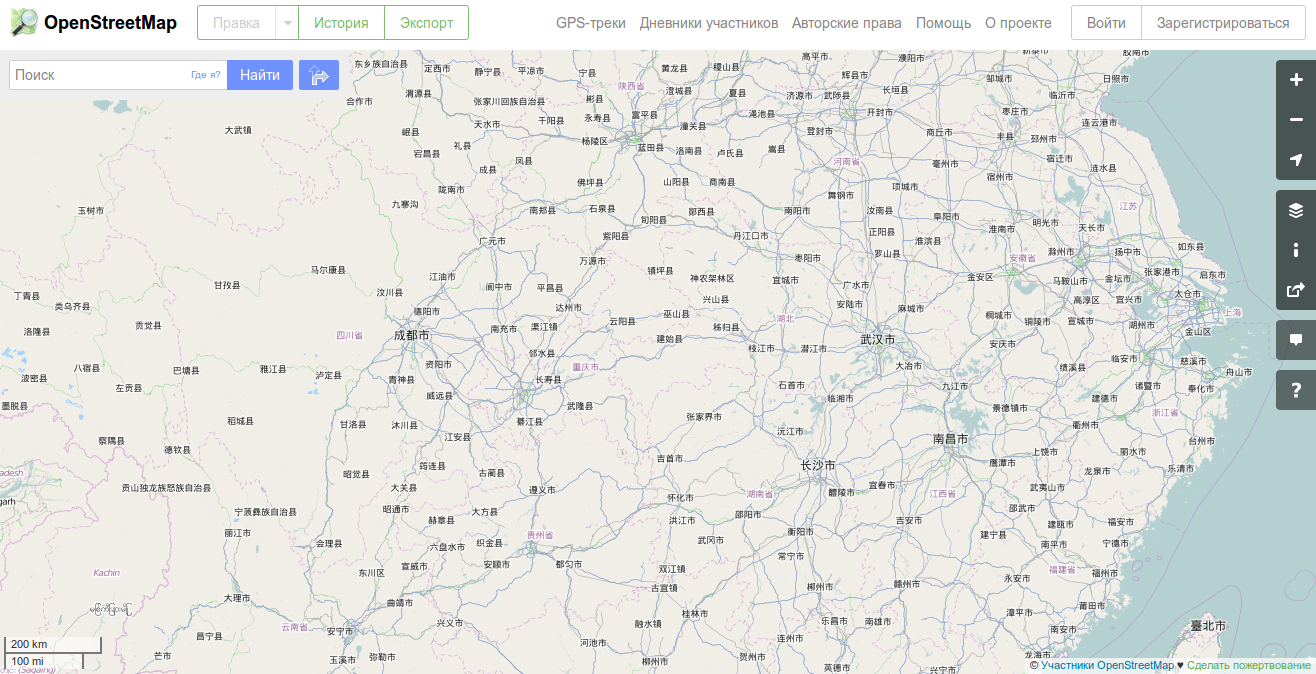Screen dimensions: 1316x674
Task: Open the Экспорт tab
Action: pos(426,23)
